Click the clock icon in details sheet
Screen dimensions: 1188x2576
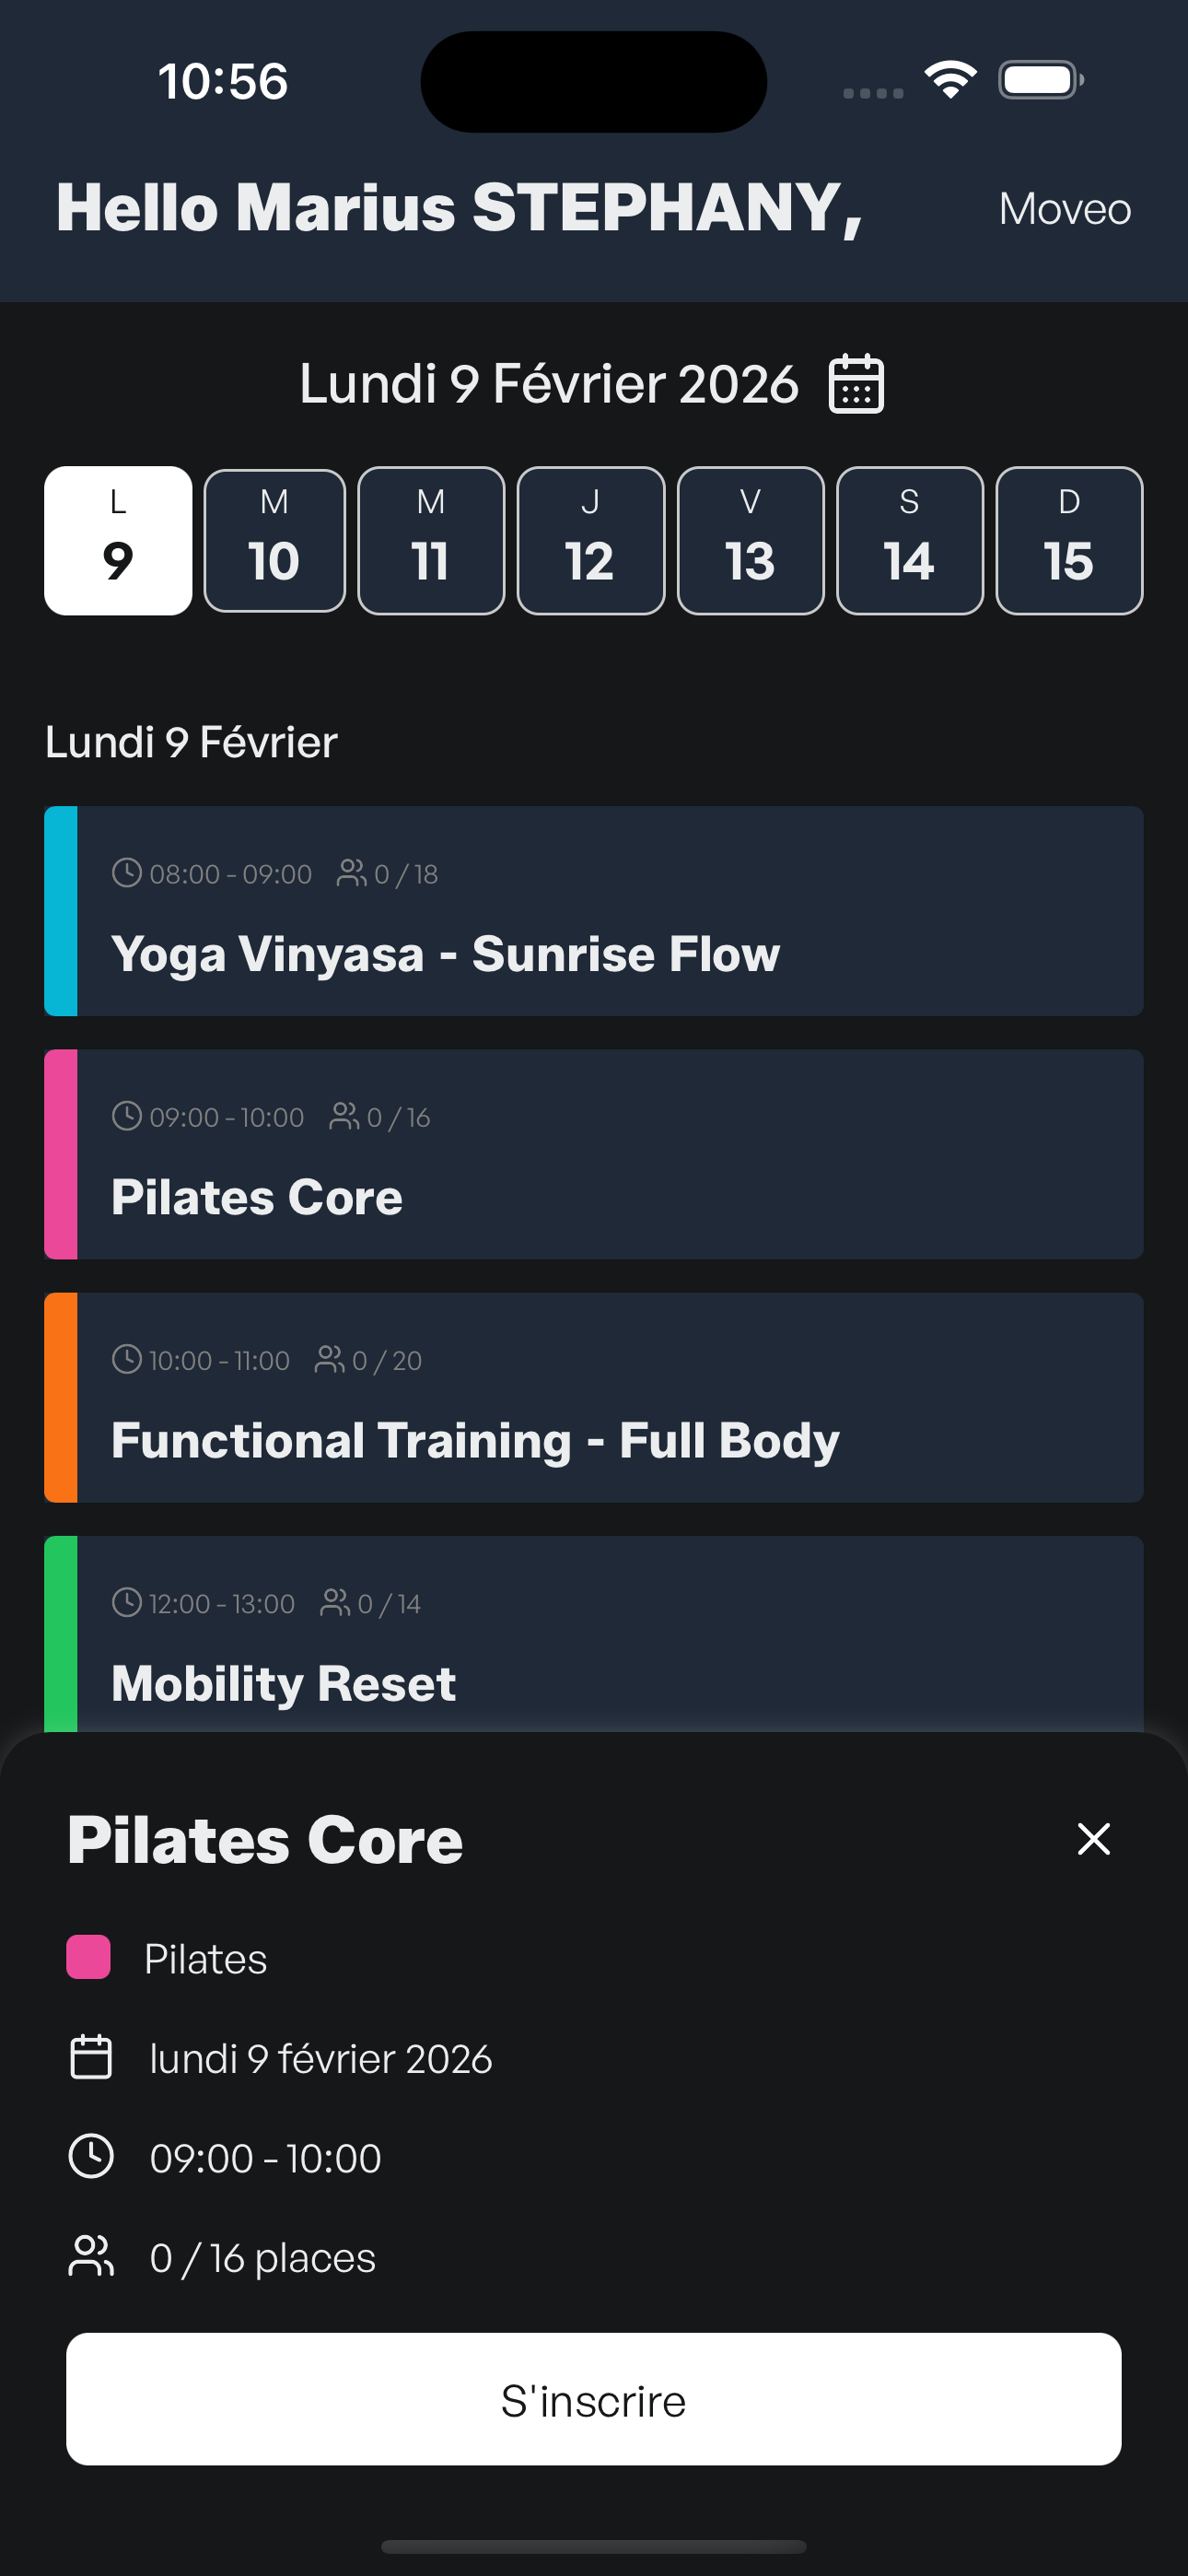click(91, 2156)
